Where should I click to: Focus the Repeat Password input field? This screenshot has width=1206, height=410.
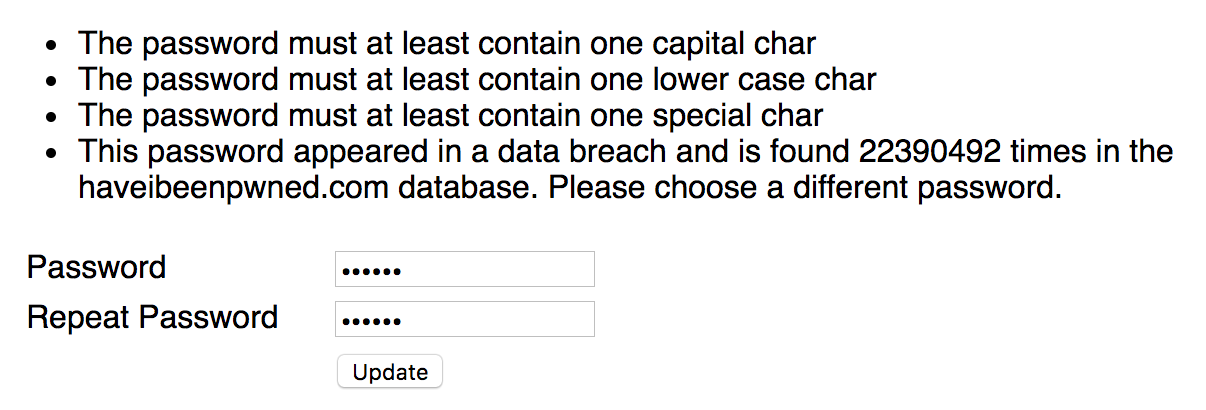(465, 319)
